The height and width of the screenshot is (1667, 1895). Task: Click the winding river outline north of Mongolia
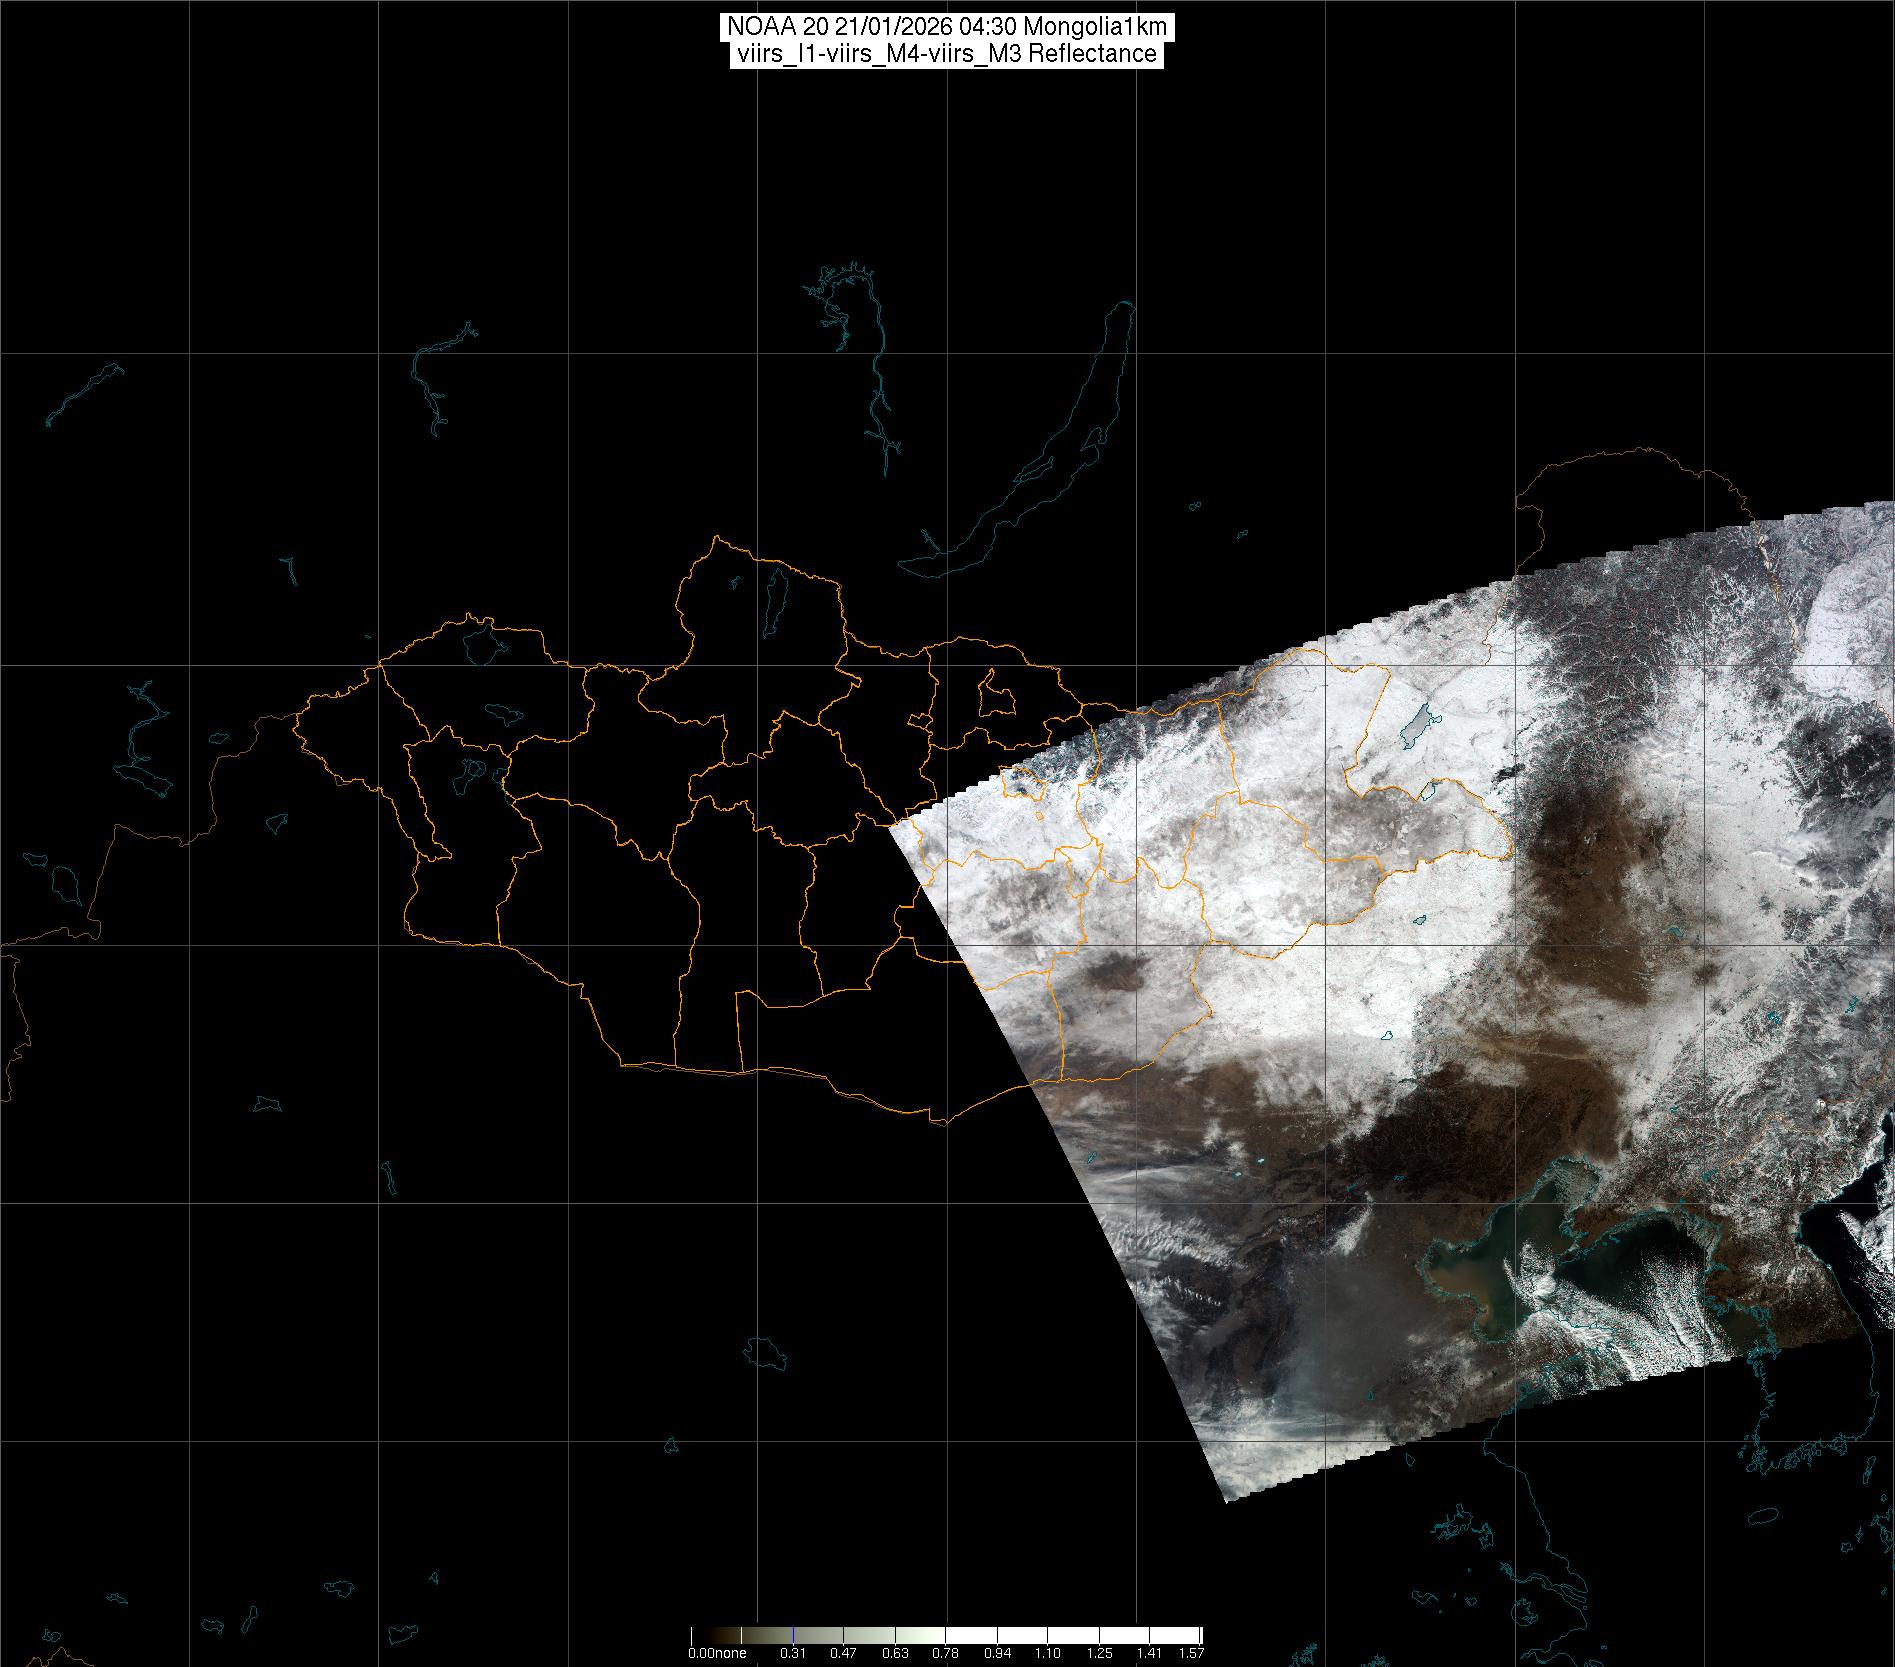click(877, 390)
